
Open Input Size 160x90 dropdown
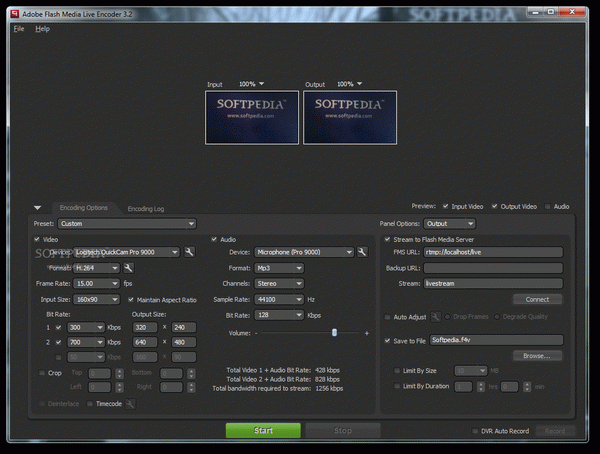pyautogui.click(x=97, y=299)
